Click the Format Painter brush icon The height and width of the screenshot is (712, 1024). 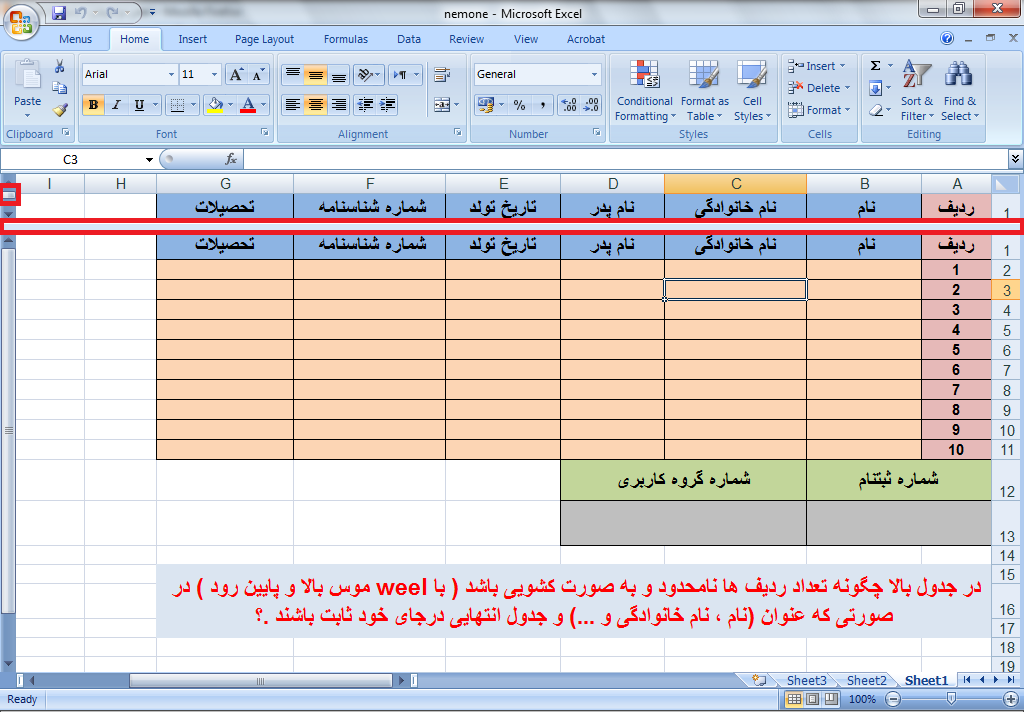click(59, 110)
